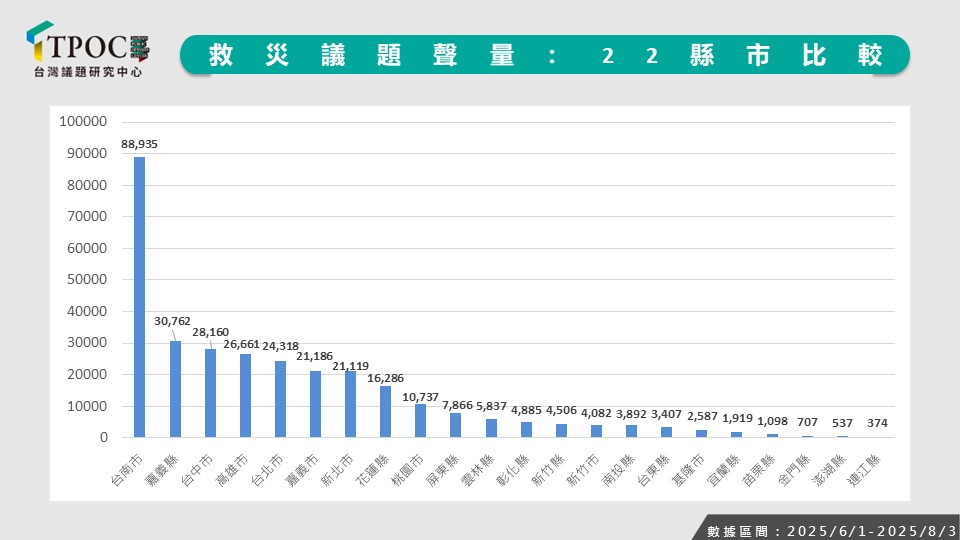Select the 連江縣 axis label
The image size is (960, 540).
click(x=863, y=467)
